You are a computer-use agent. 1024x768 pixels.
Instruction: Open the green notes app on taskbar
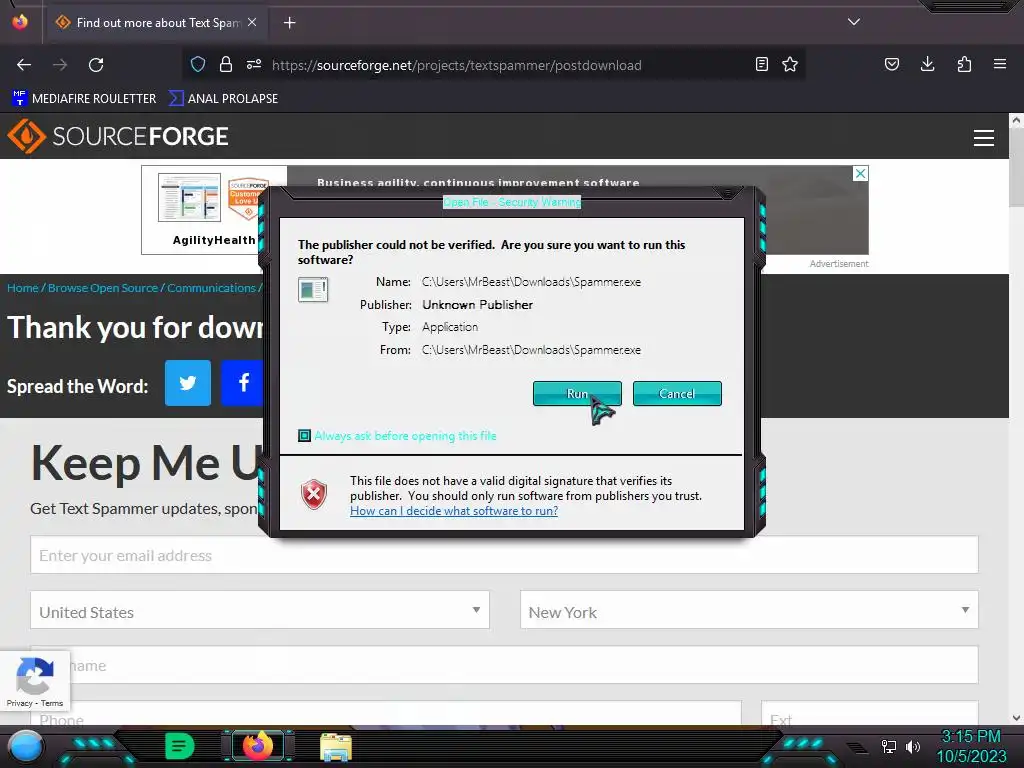[179, 746]
